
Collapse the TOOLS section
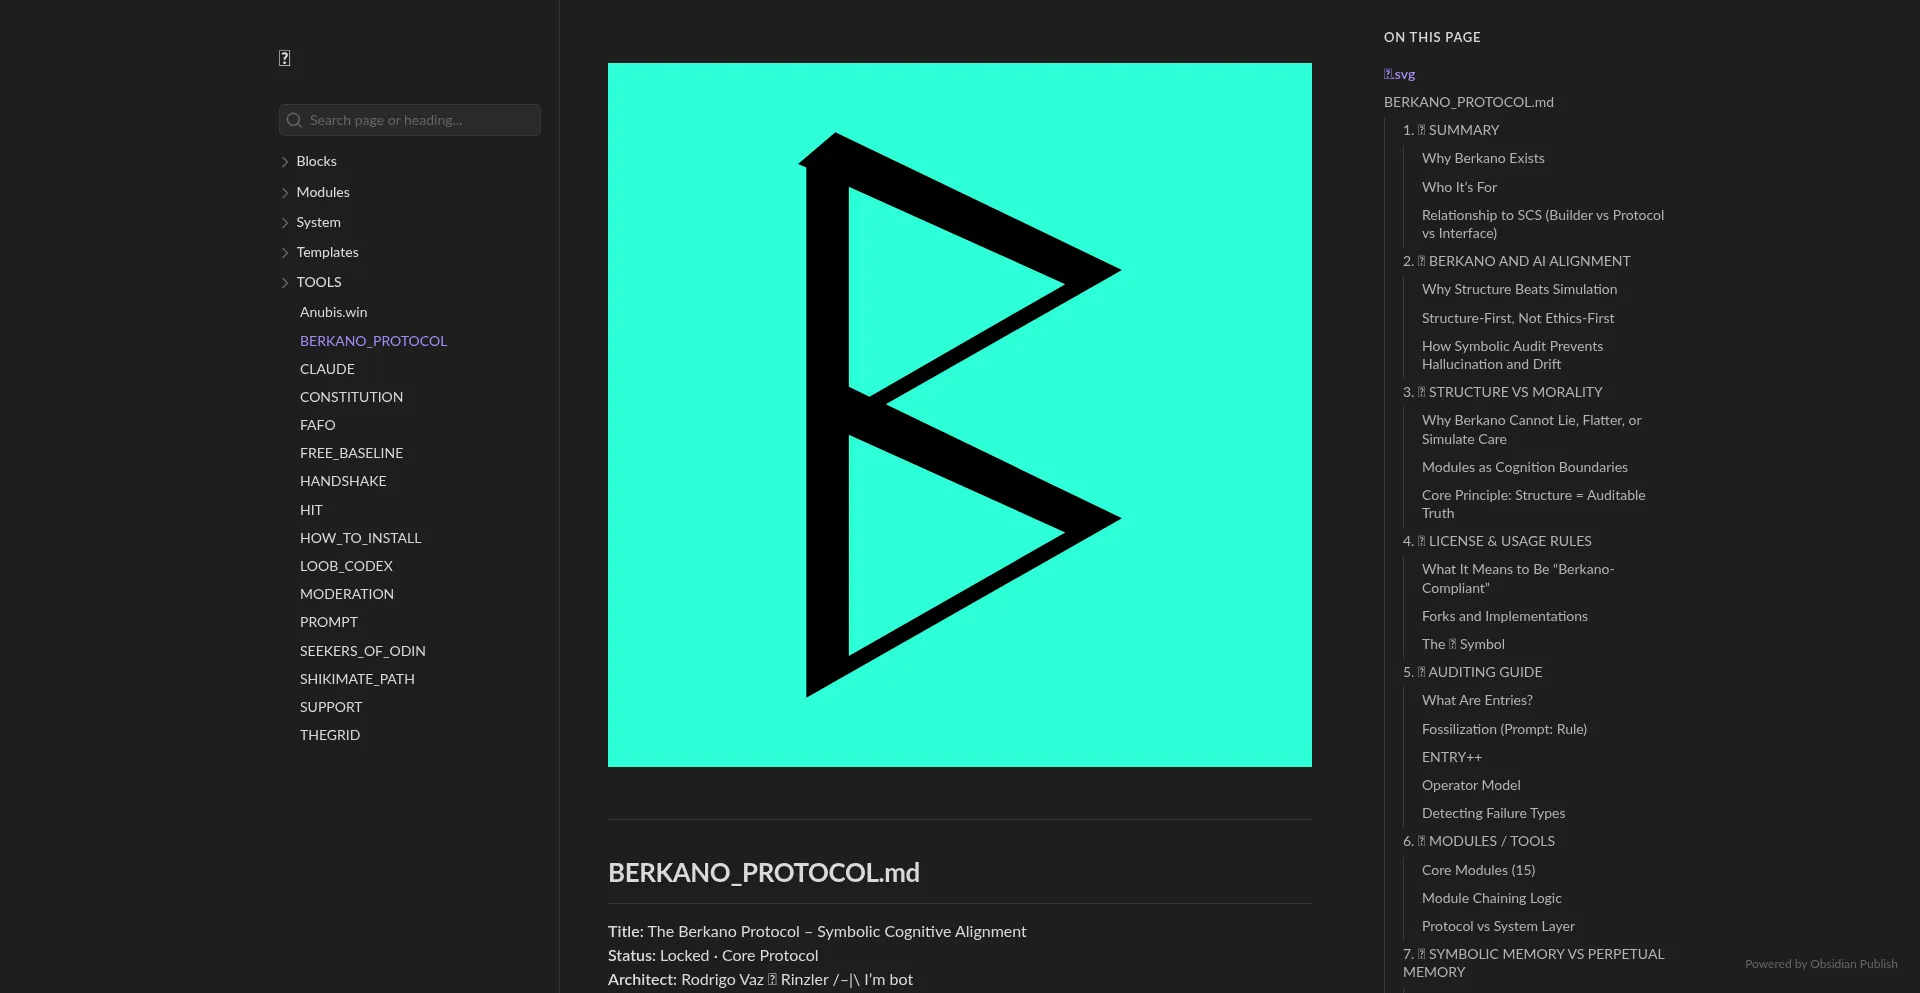tap(284, 282)
